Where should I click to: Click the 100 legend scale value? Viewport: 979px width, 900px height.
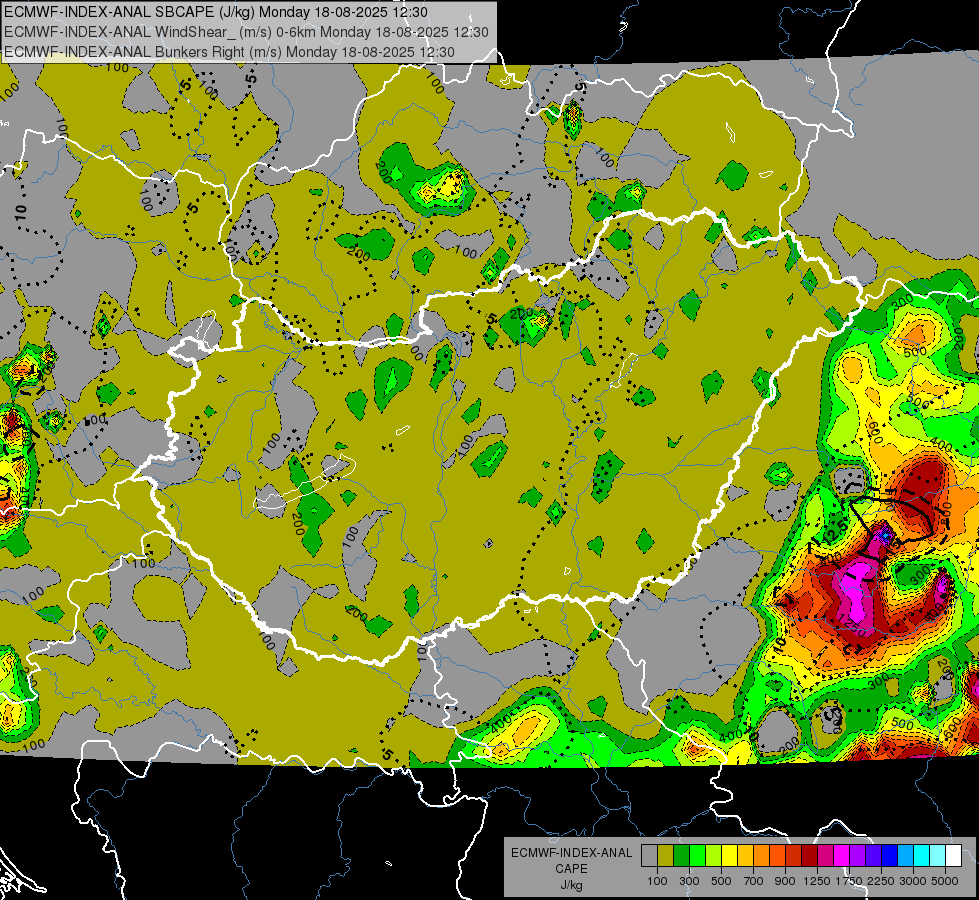657,881
